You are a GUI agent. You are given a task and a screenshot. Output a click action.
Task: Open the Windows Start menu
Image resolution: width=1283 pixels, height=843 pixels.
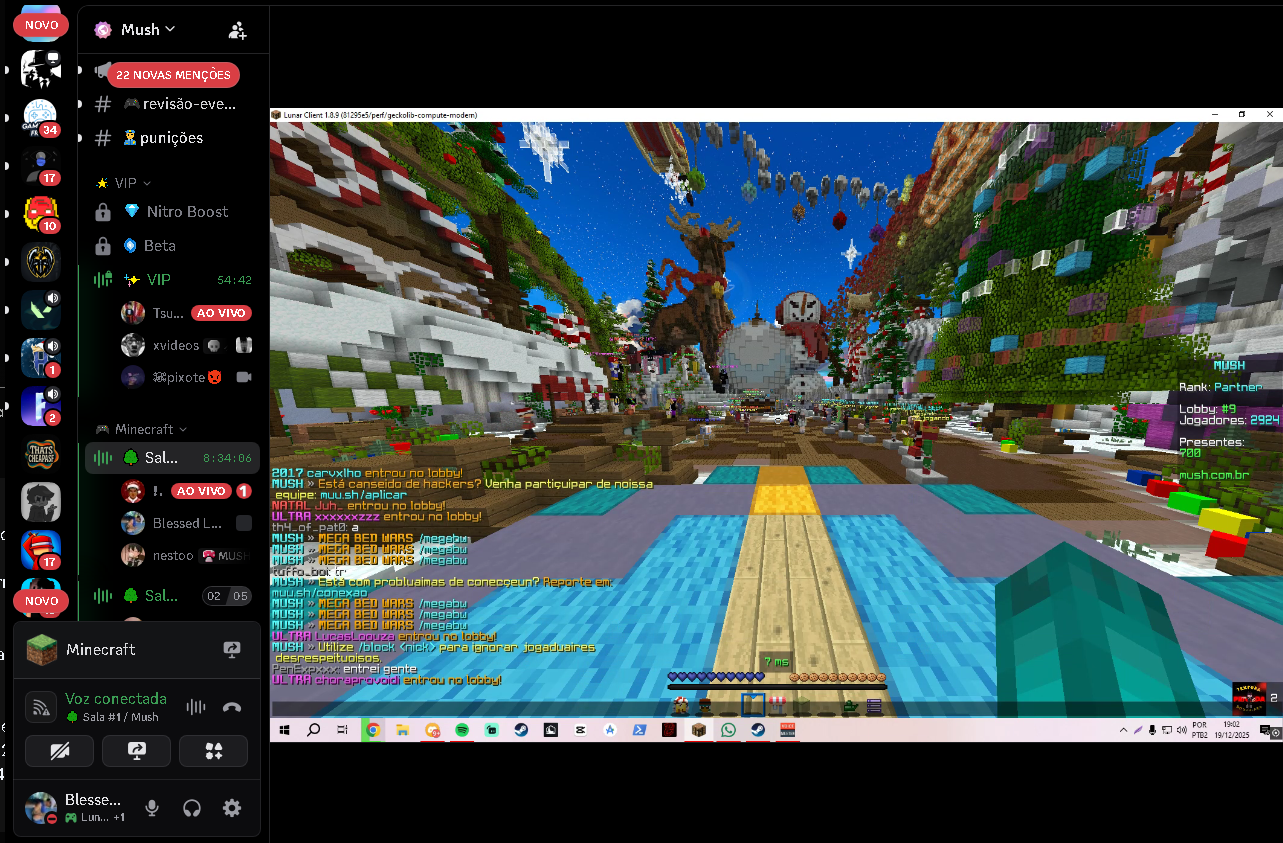pos(284,731)
